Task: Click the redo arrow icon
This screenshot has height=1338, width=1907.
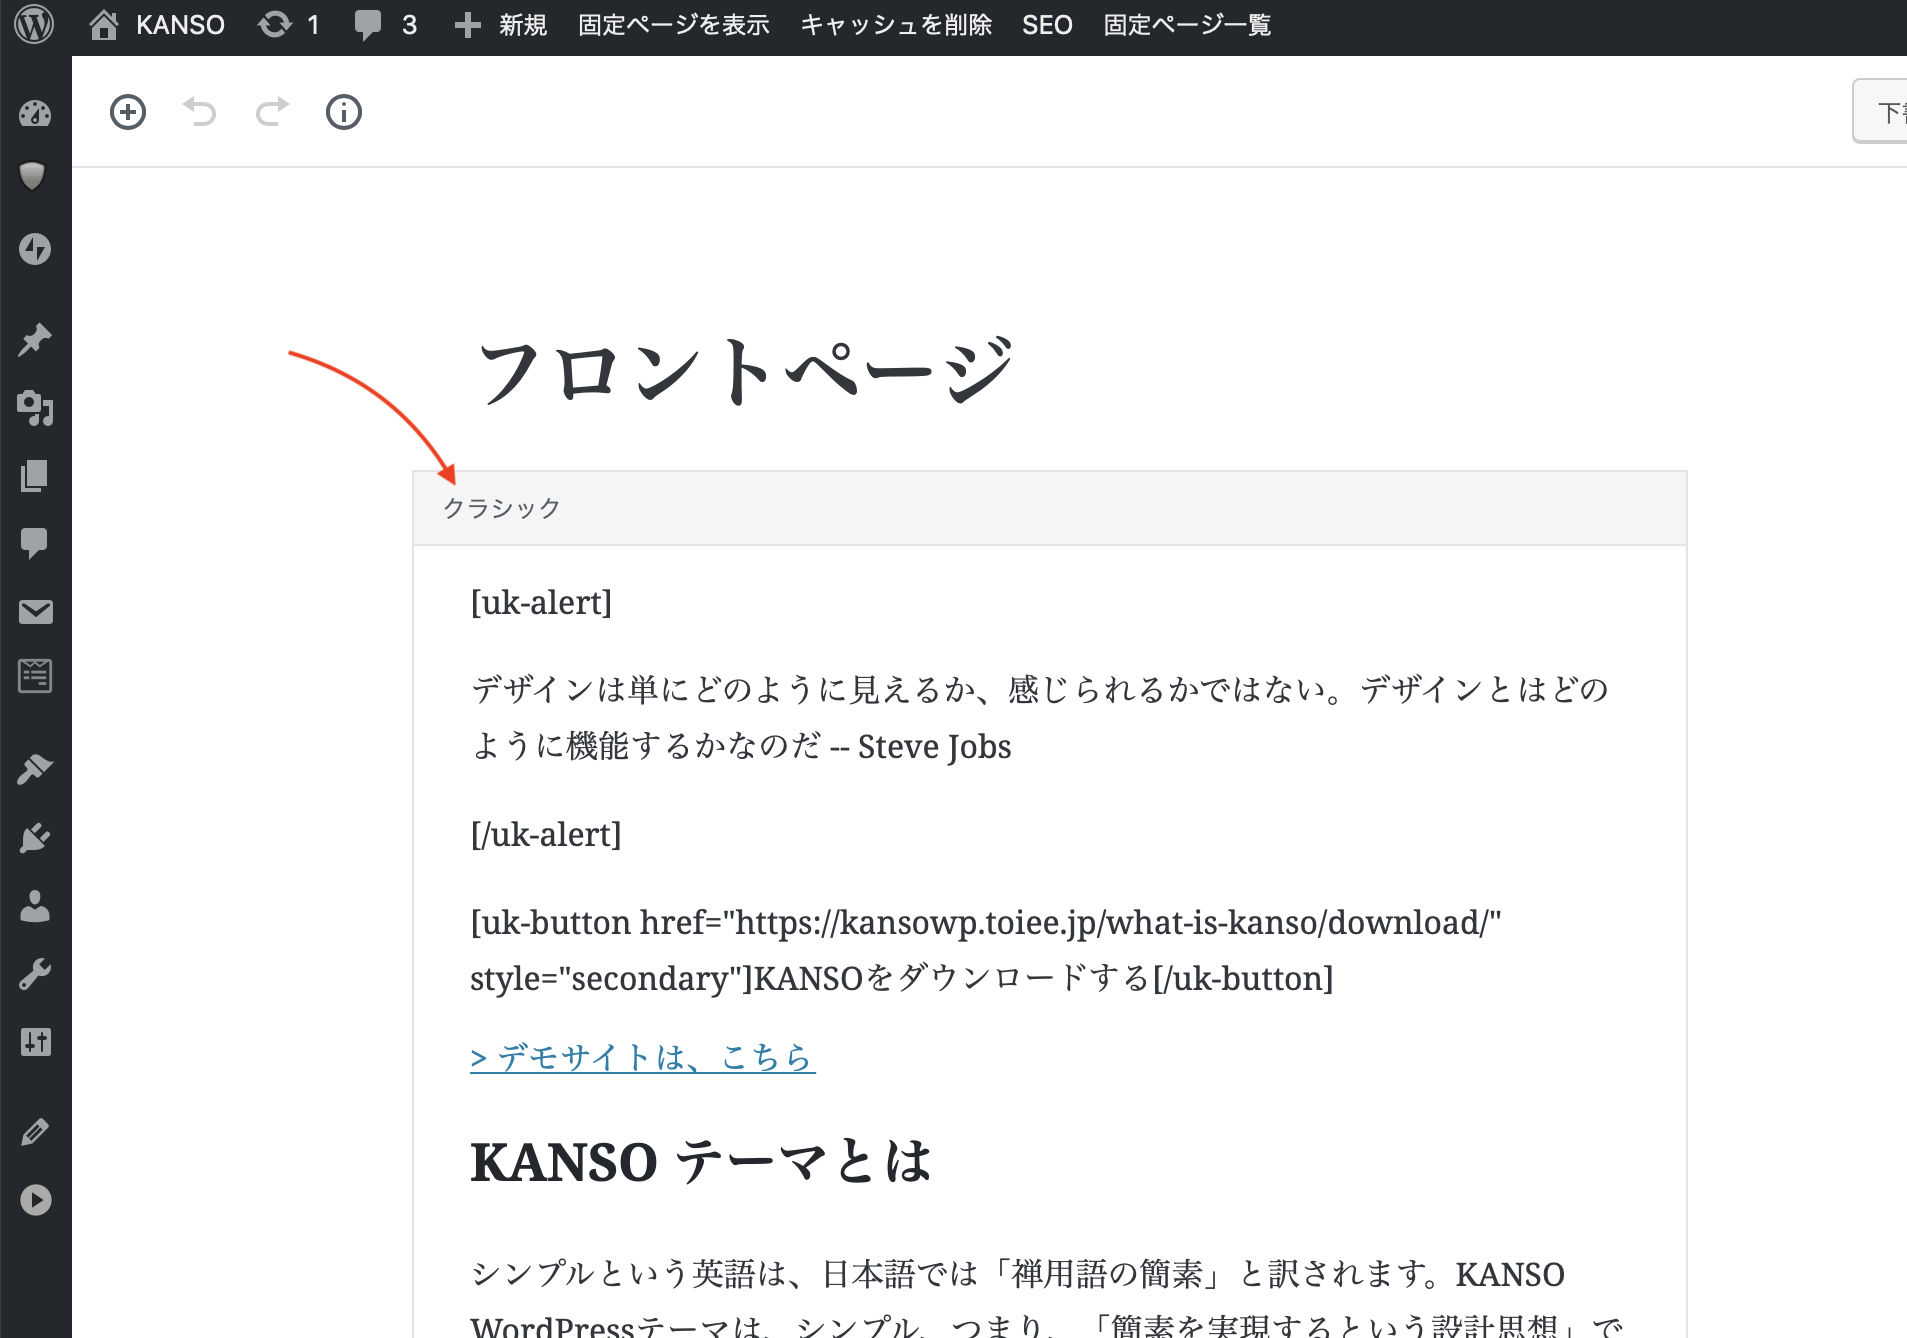Action: pyautogui.click(x=272, y=112)
